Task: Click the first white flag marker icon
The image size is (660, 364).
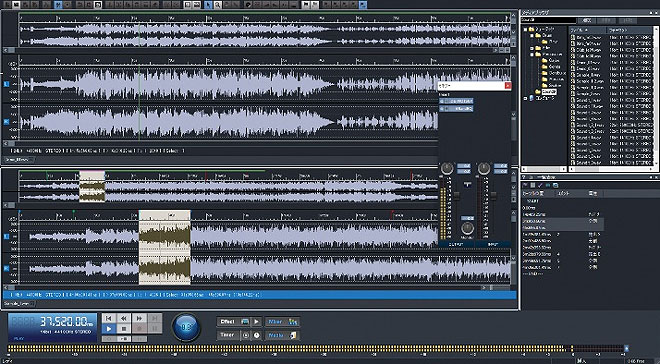Action: 305,5
